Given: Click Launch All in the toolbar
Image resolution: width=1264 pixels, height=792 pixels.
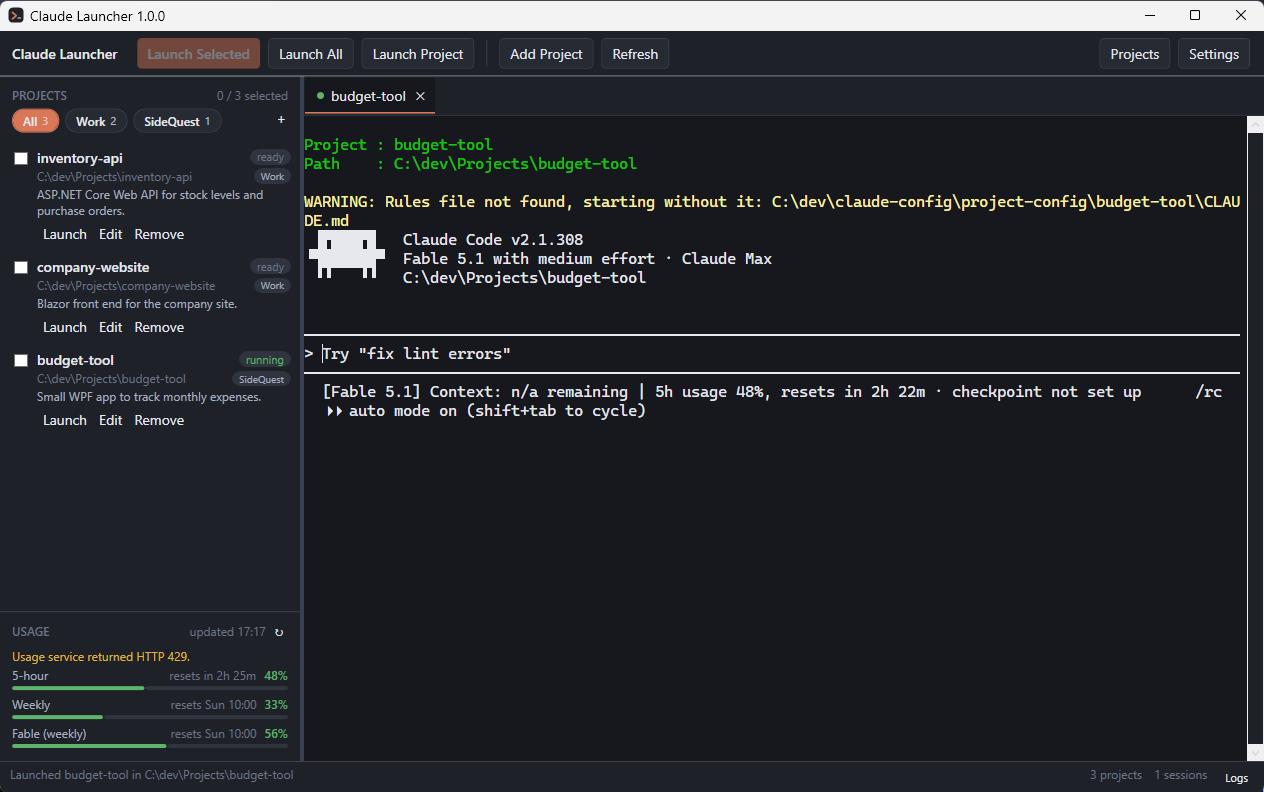Looking at the screenshot, I should point(310,54).
